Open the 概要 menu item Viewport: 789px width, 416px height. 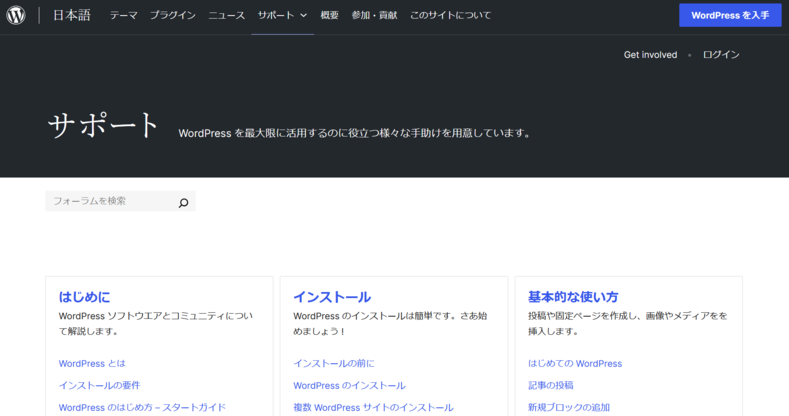(330, 16)
